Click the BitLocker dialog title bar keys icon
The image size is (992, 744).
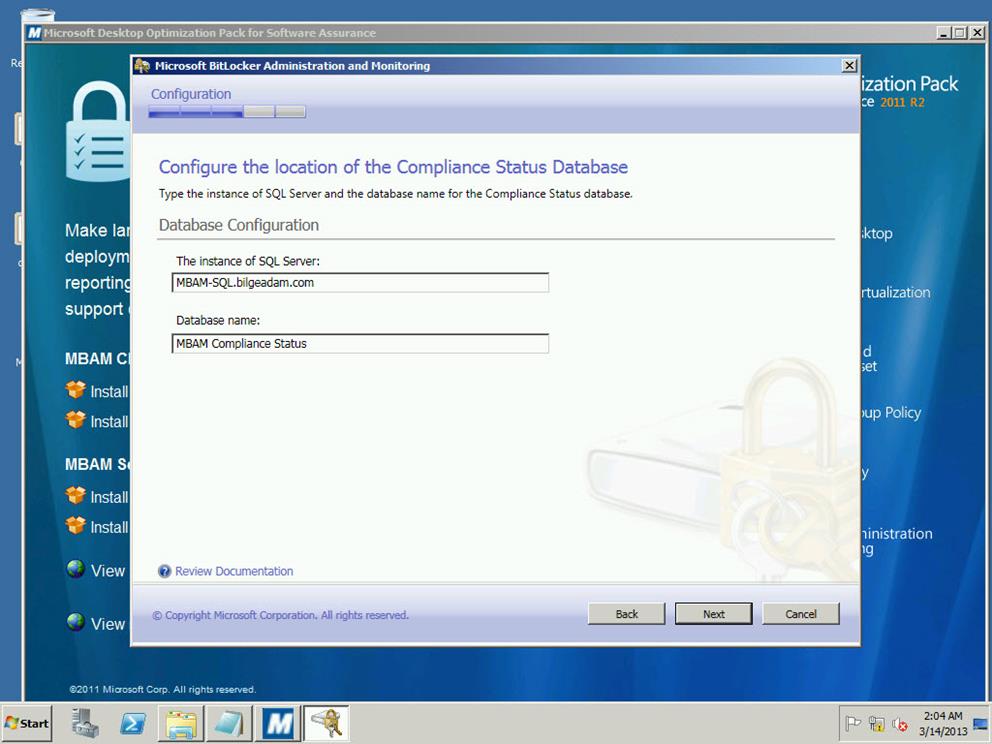142,65
